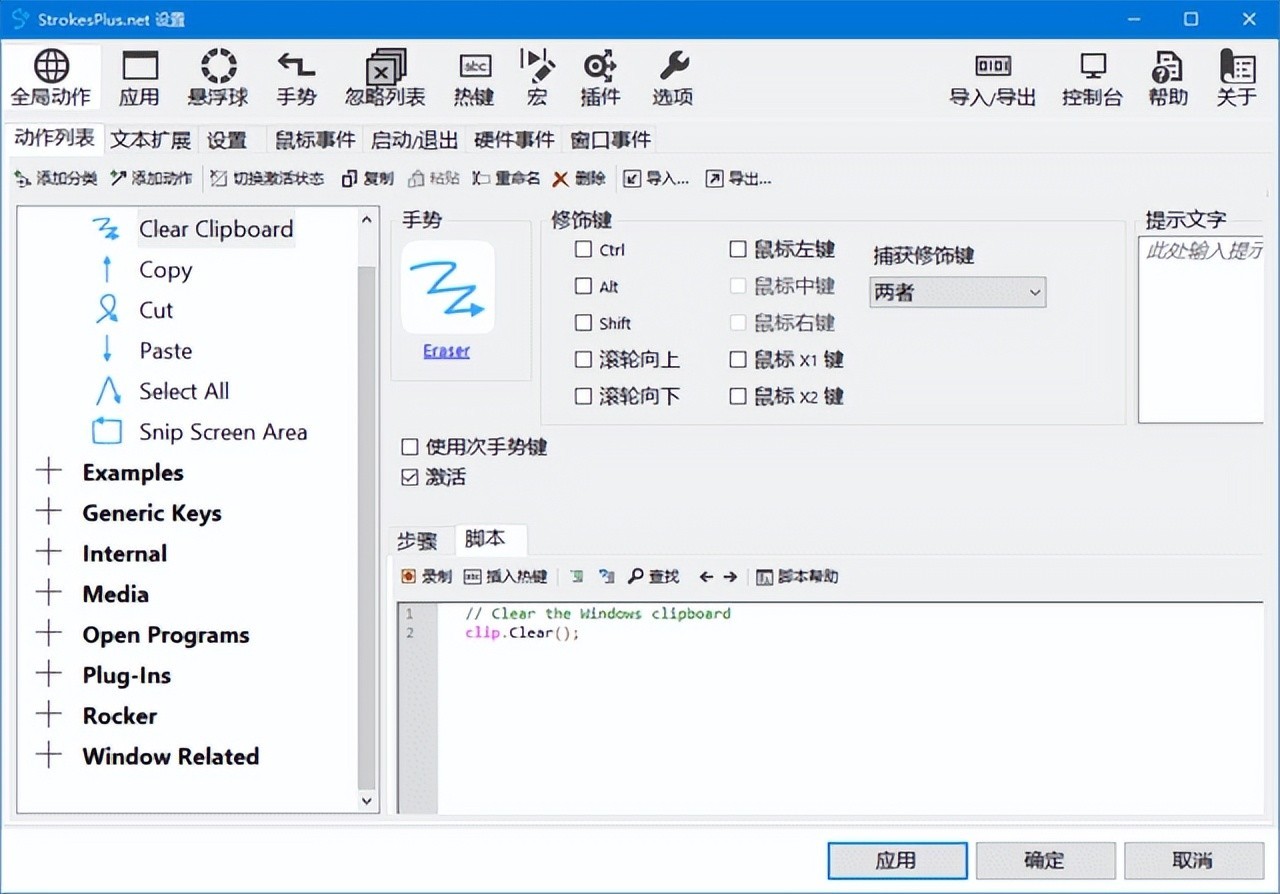Check the Alt modifier checkbox

[584, 286]
